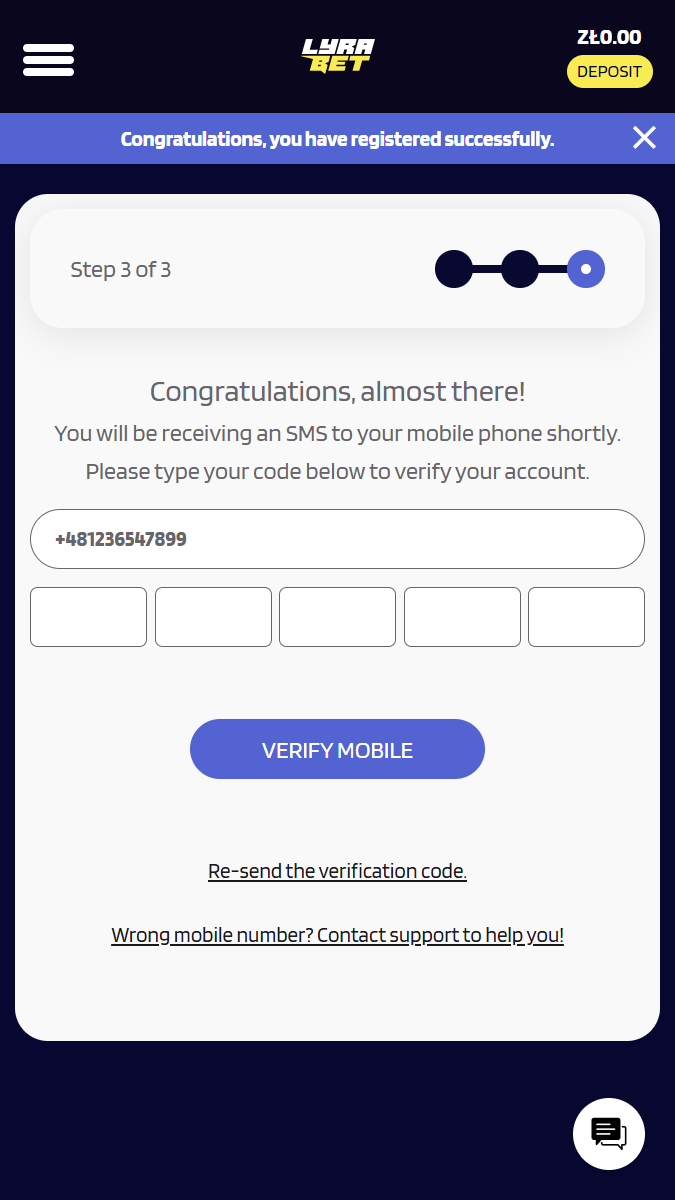The height and width of the screenshot is (1200, 675).
Task: Click the VERIFY MOBILE button
Action: pyautogui.click(x=337, y=749)
